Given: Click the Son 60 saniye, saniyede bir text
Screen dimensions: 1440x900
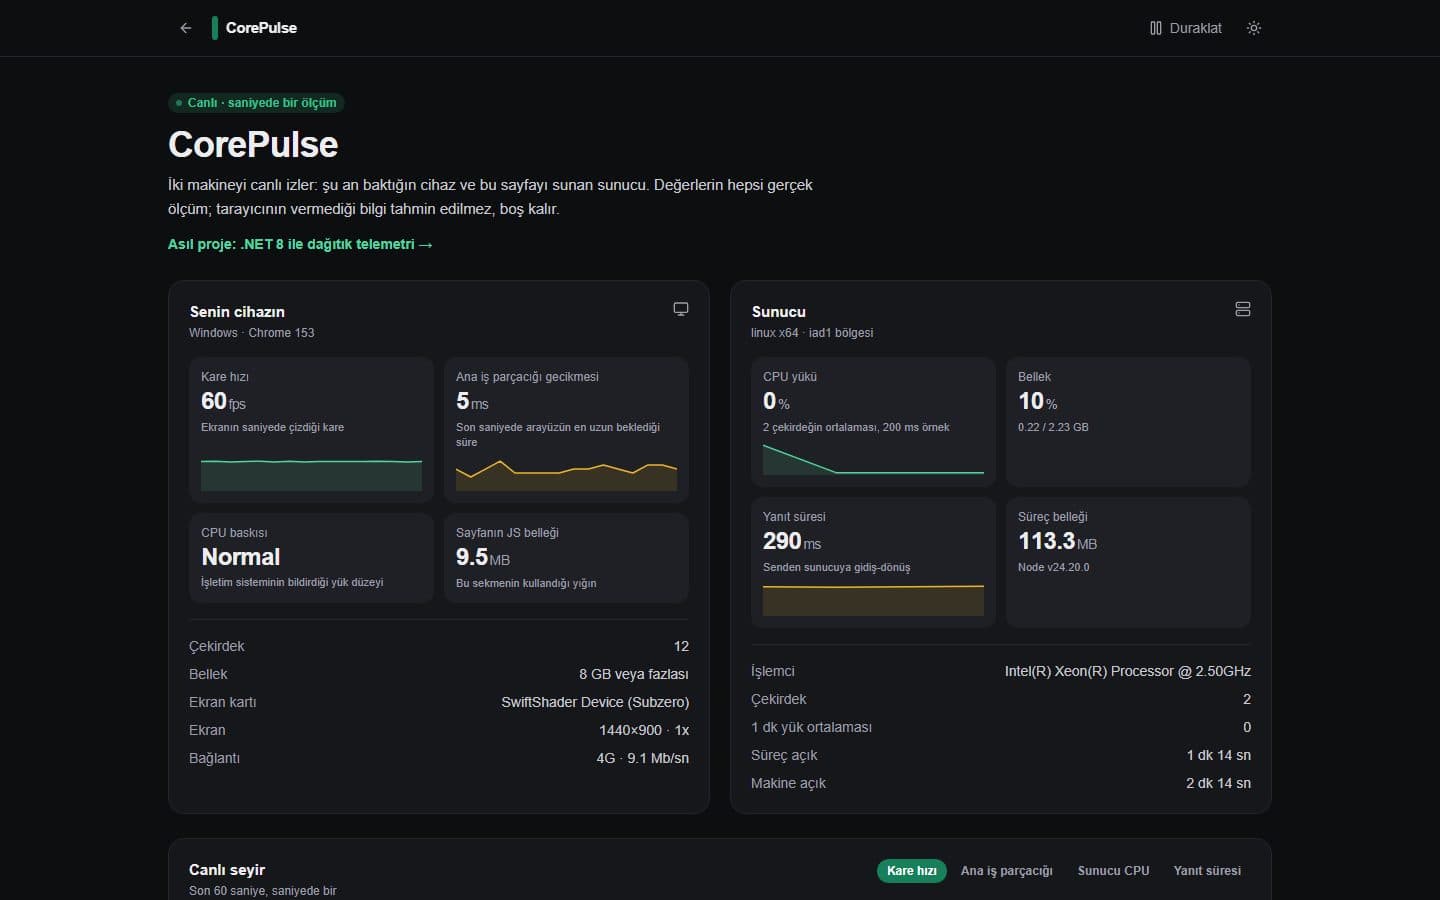Looking at the screenshot, I should coord(263,891).
